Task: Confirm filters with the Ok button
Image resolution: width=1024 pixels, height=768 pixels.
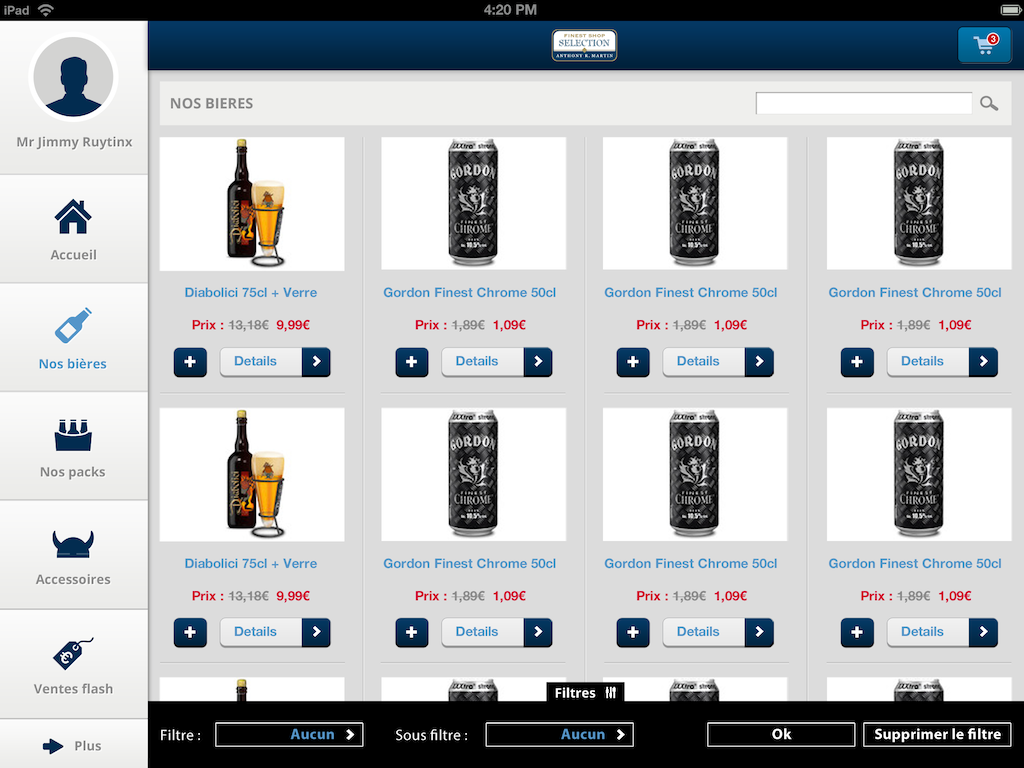Action: point(781,735)
